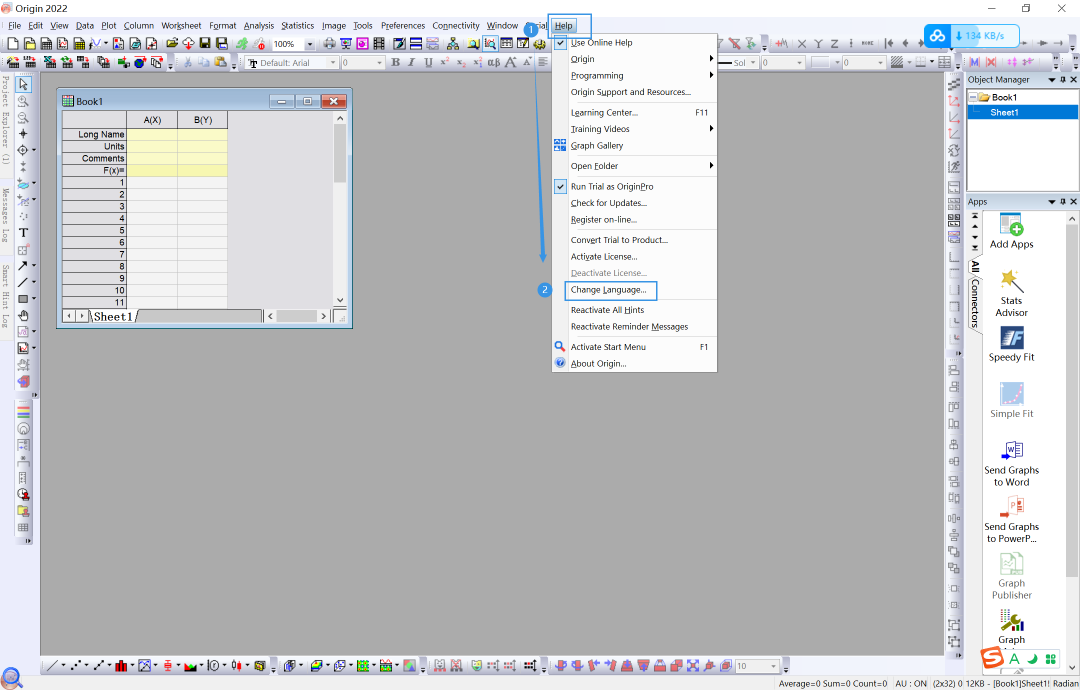1080x690 pixels.
Task: Click the Italic formatting button
Action: (411, 62)
